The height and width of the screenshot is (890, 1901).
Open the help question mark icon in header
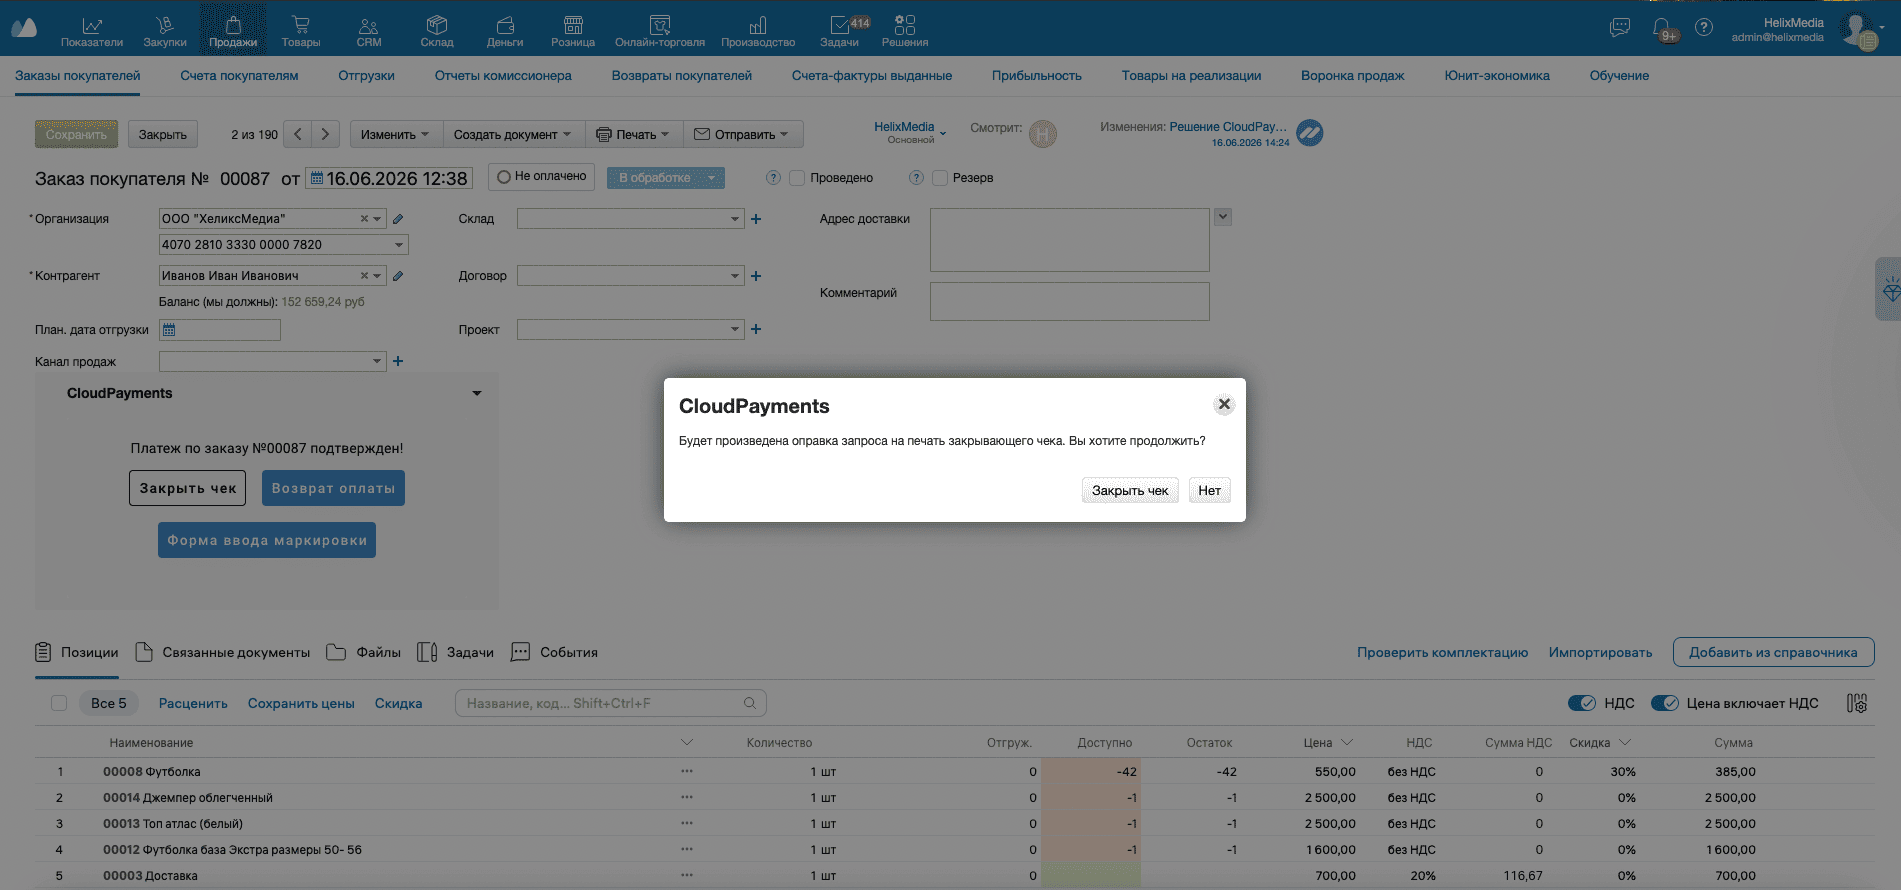point(1704,27)
